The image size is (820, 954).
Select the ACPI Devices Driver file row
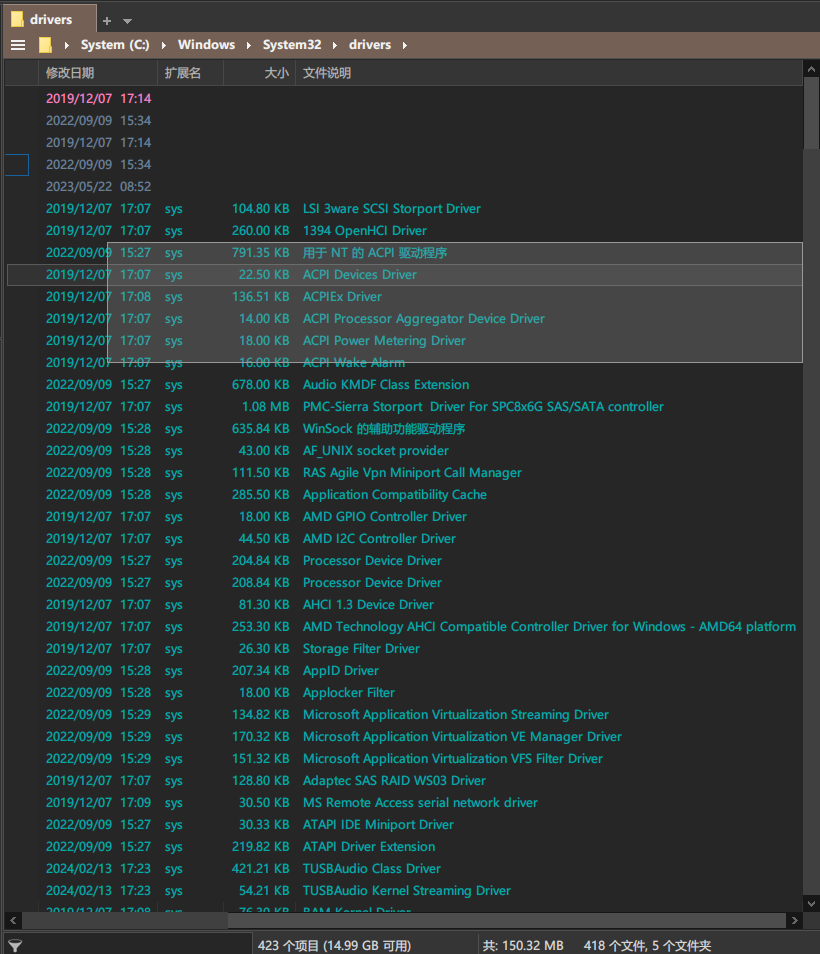click(x=360, y=275)
